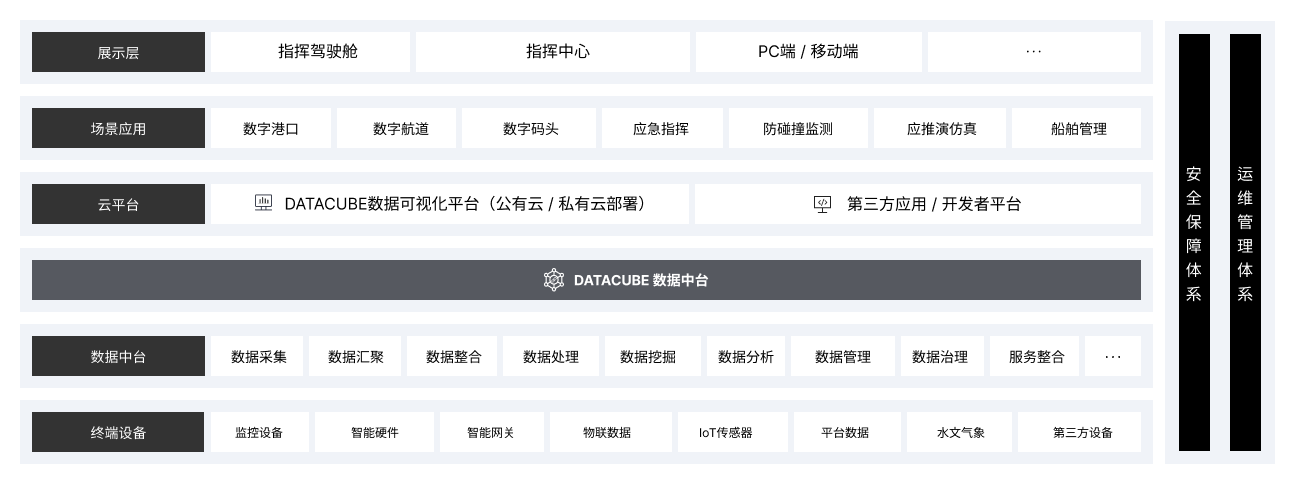Screen dimensions: 1295x484
Task: Select the 指挥驾驶舱 block
Action: point(310,52)
